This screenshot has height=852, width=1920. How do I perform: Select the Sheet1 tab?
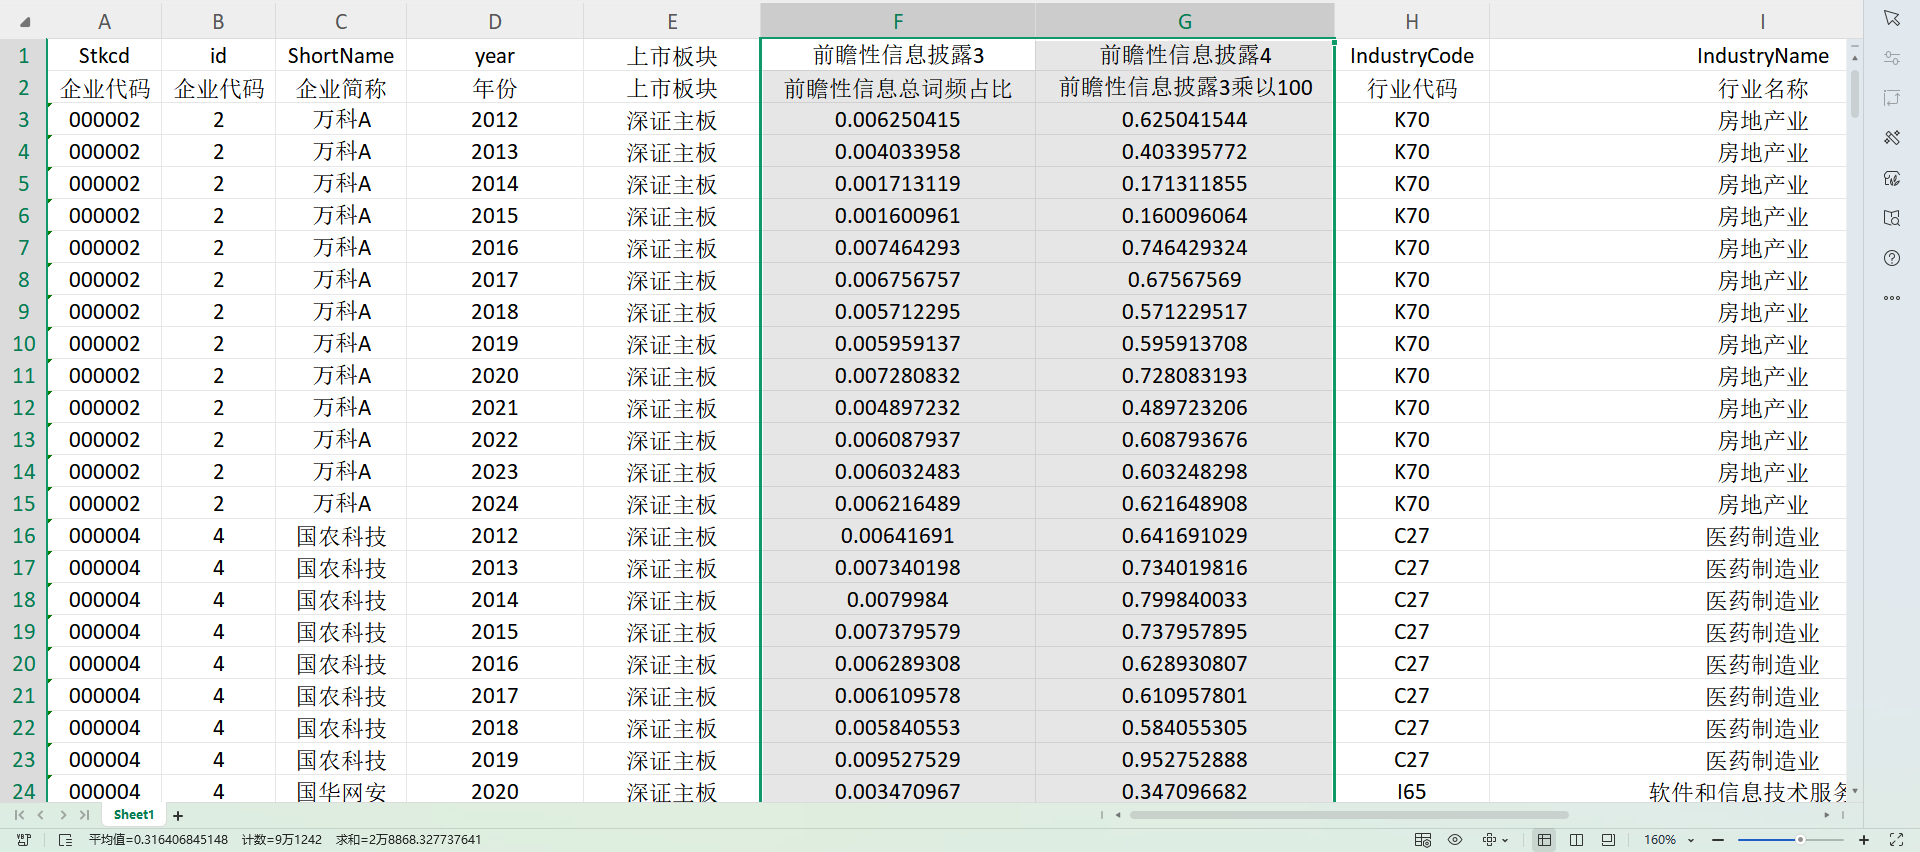click(134, 815)
